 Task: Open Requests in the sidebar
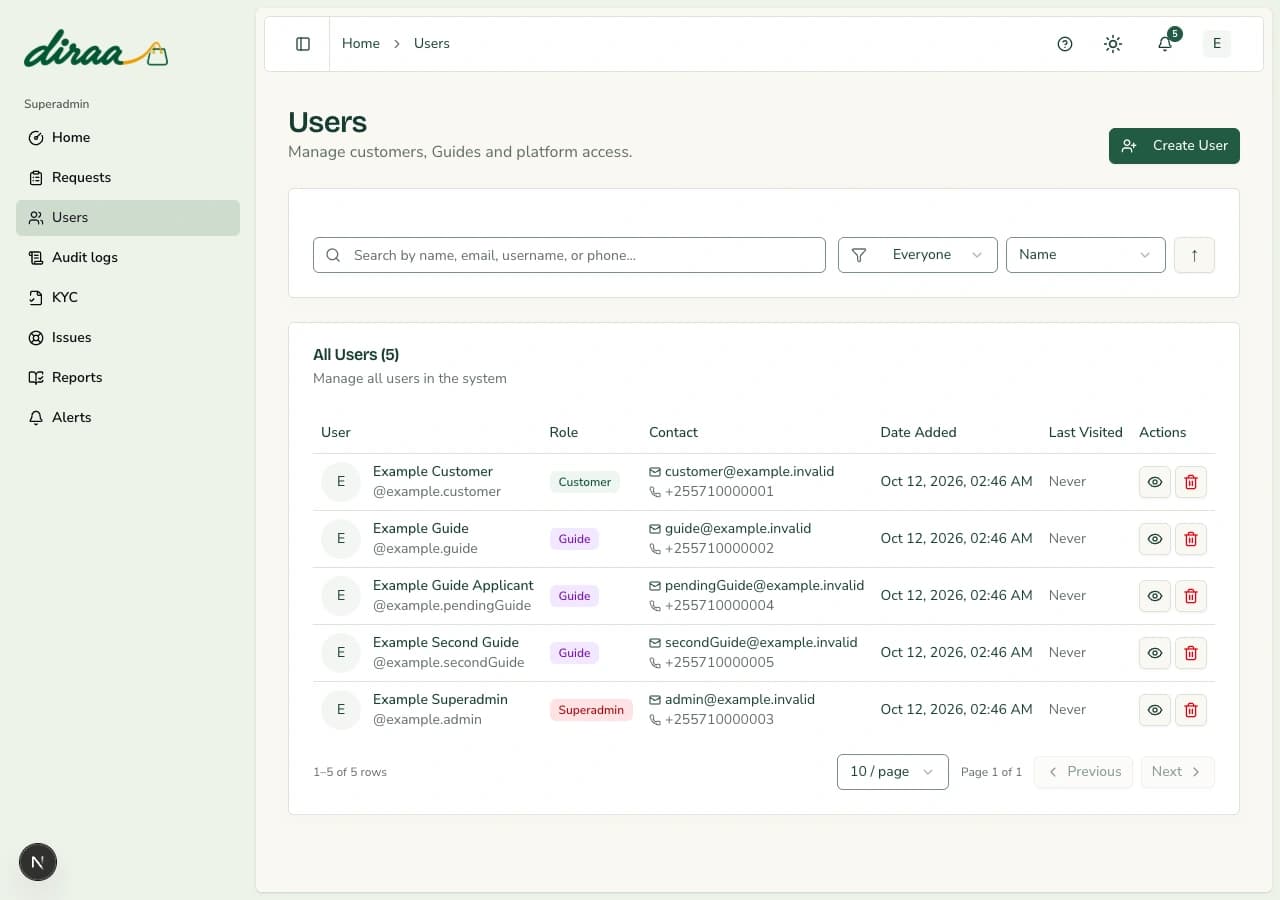pos(128,178)
